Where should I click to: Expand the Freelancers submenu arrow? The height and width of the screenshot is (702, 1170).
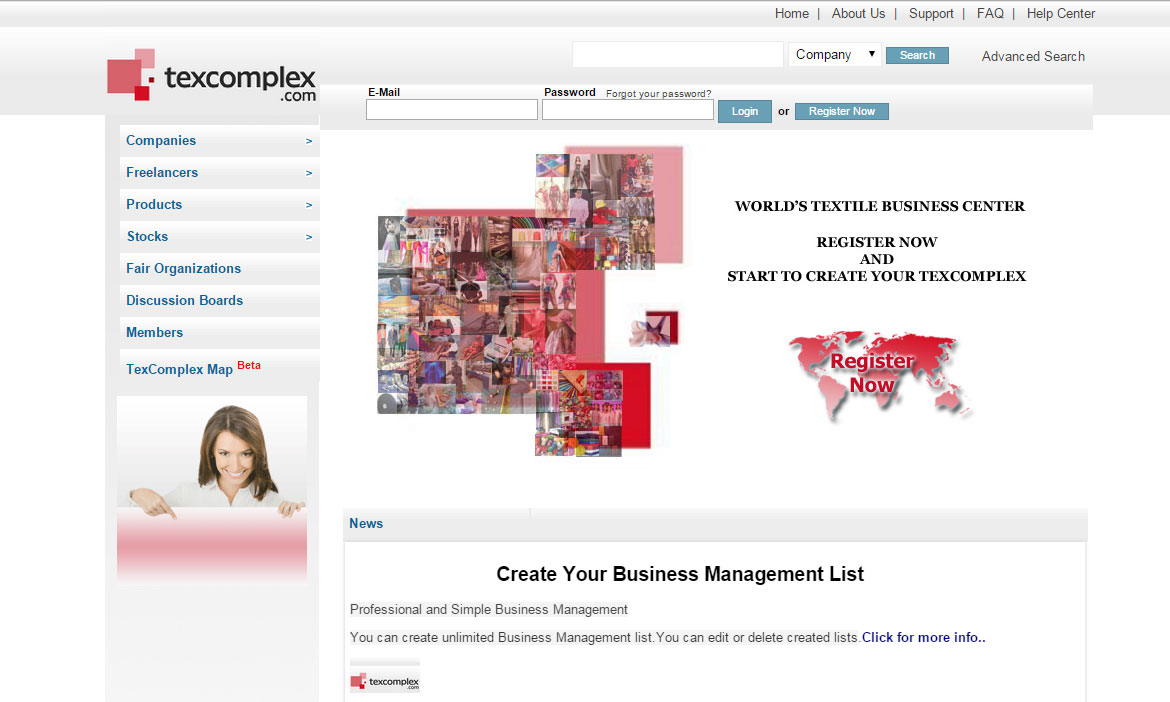tap(309, 173)
